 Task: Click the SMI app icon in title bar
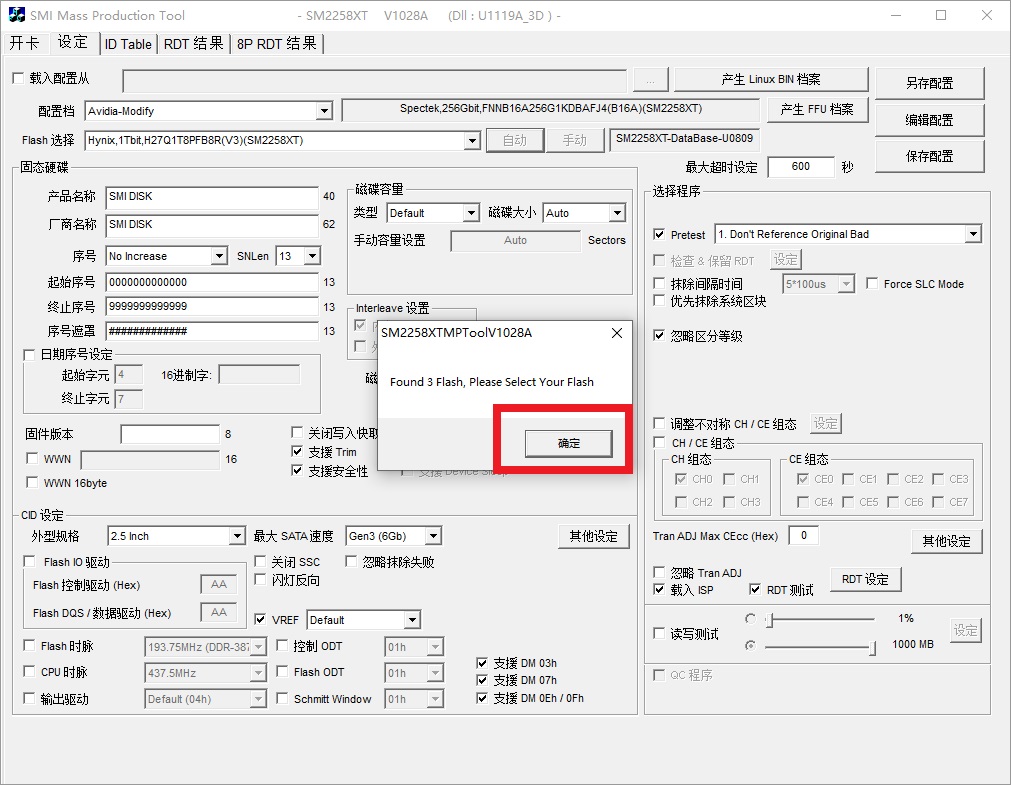(x=16, y=15)
